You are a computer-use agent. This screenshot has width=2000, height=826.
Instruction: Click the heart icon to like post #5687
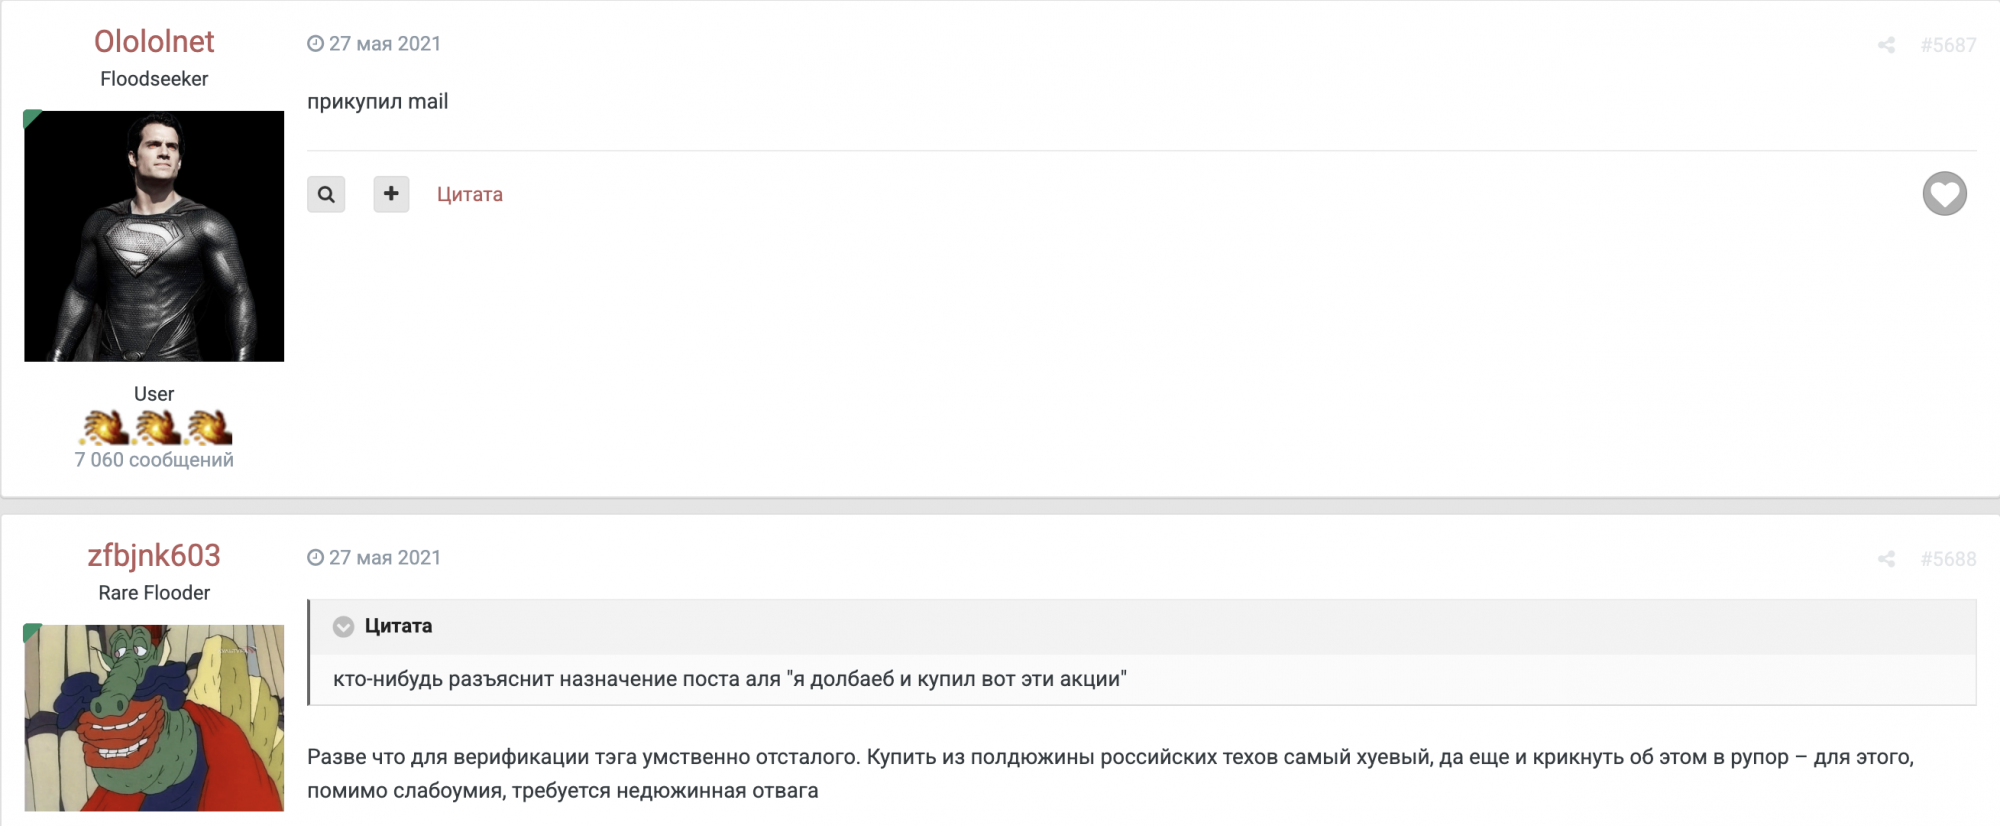1944,195
